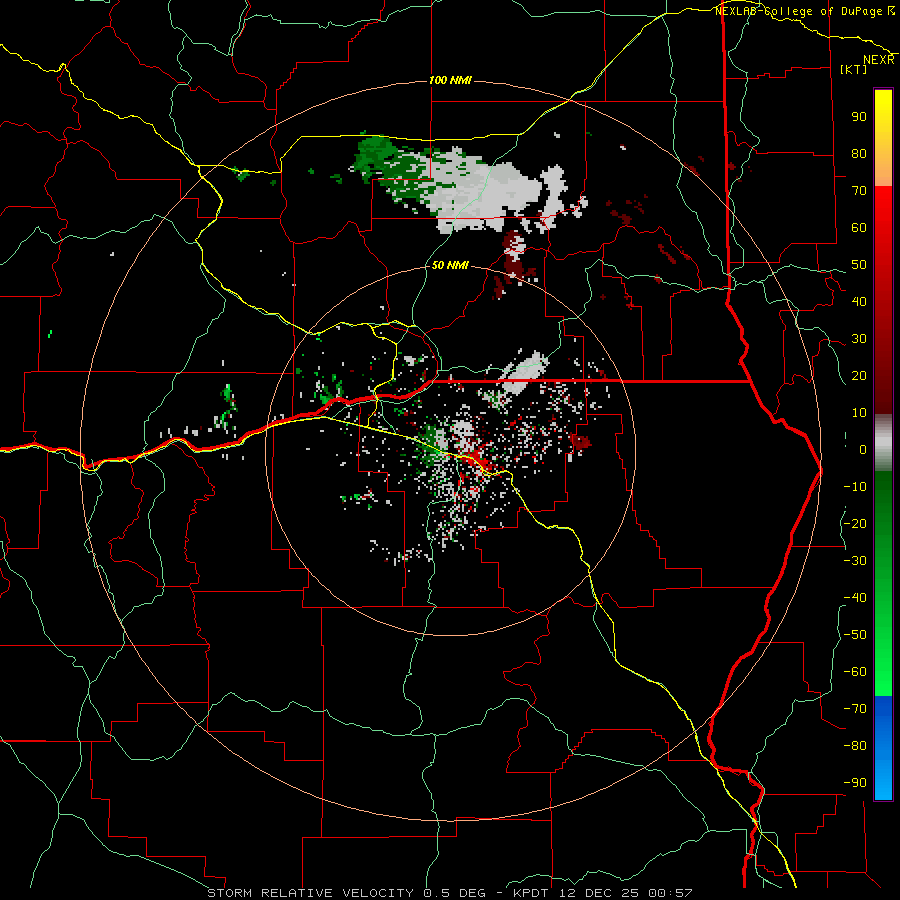Pick the blue segment of the color bar

point(883,748)
